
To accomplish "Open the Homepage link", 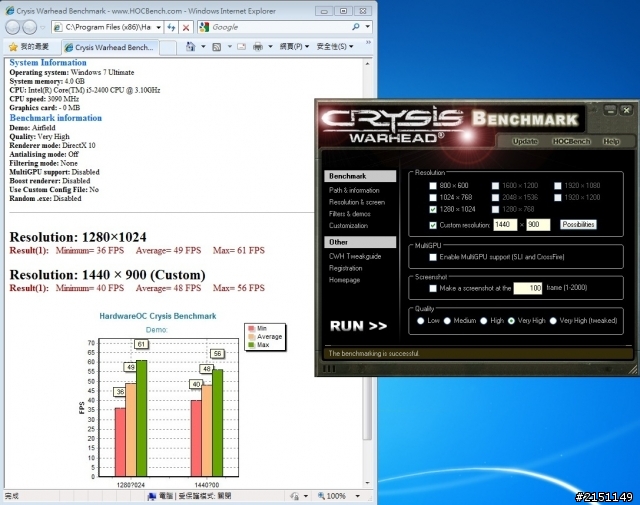I will coord(344,280).
